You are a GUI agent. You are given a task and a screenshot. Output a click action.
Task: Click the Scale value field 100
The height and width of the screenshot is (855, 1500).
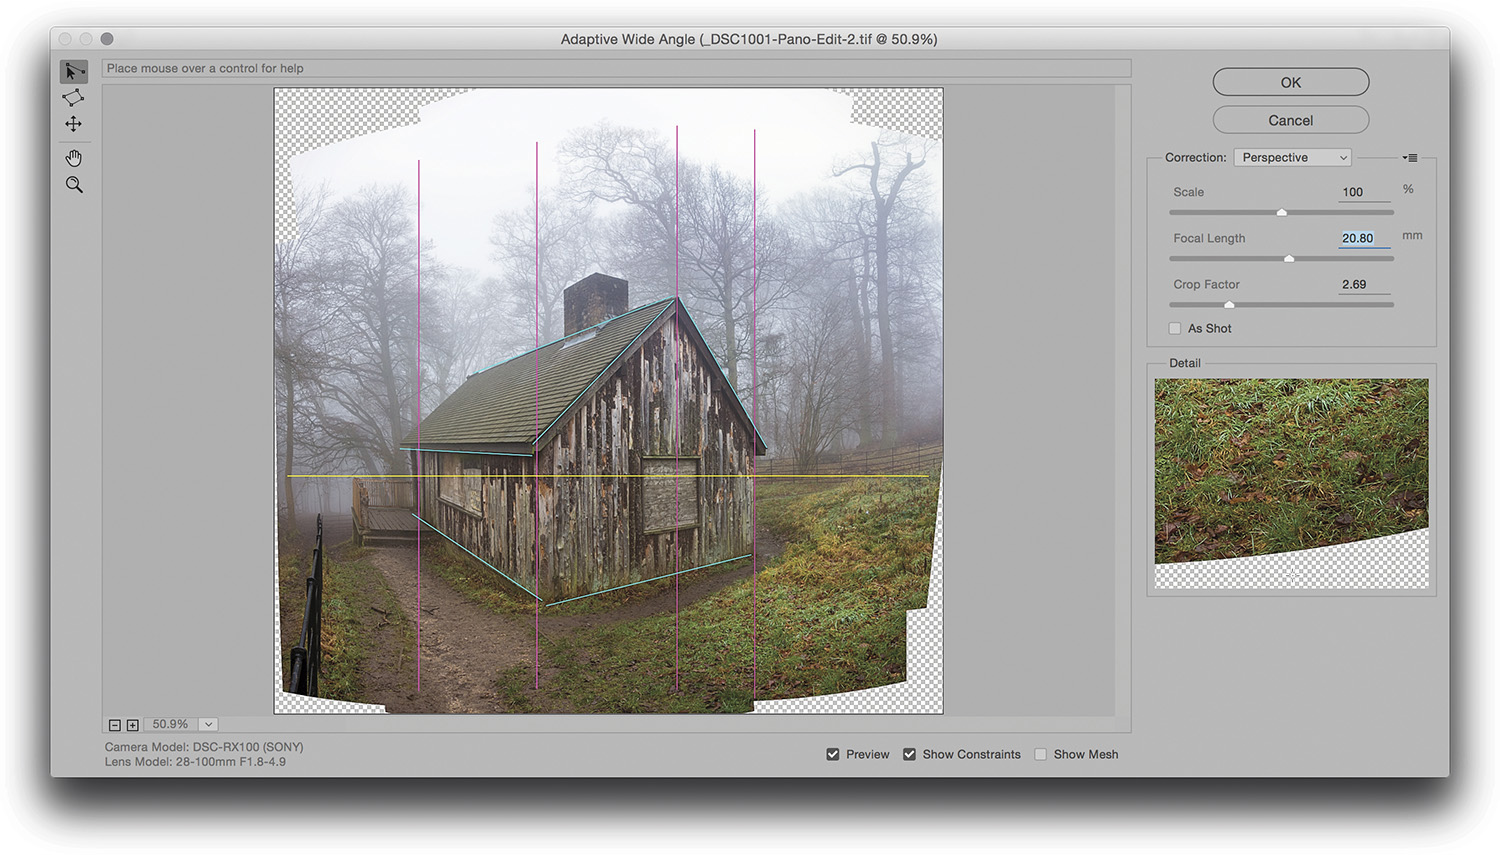pos(1364,192)
